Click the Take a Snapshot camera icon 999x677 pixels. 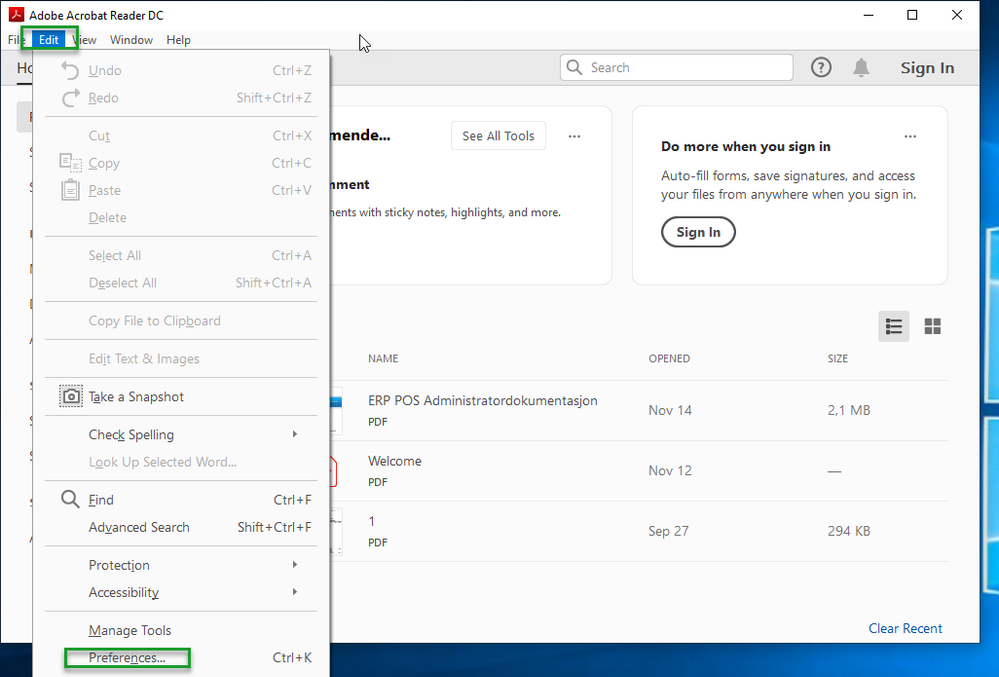[71, 396]
